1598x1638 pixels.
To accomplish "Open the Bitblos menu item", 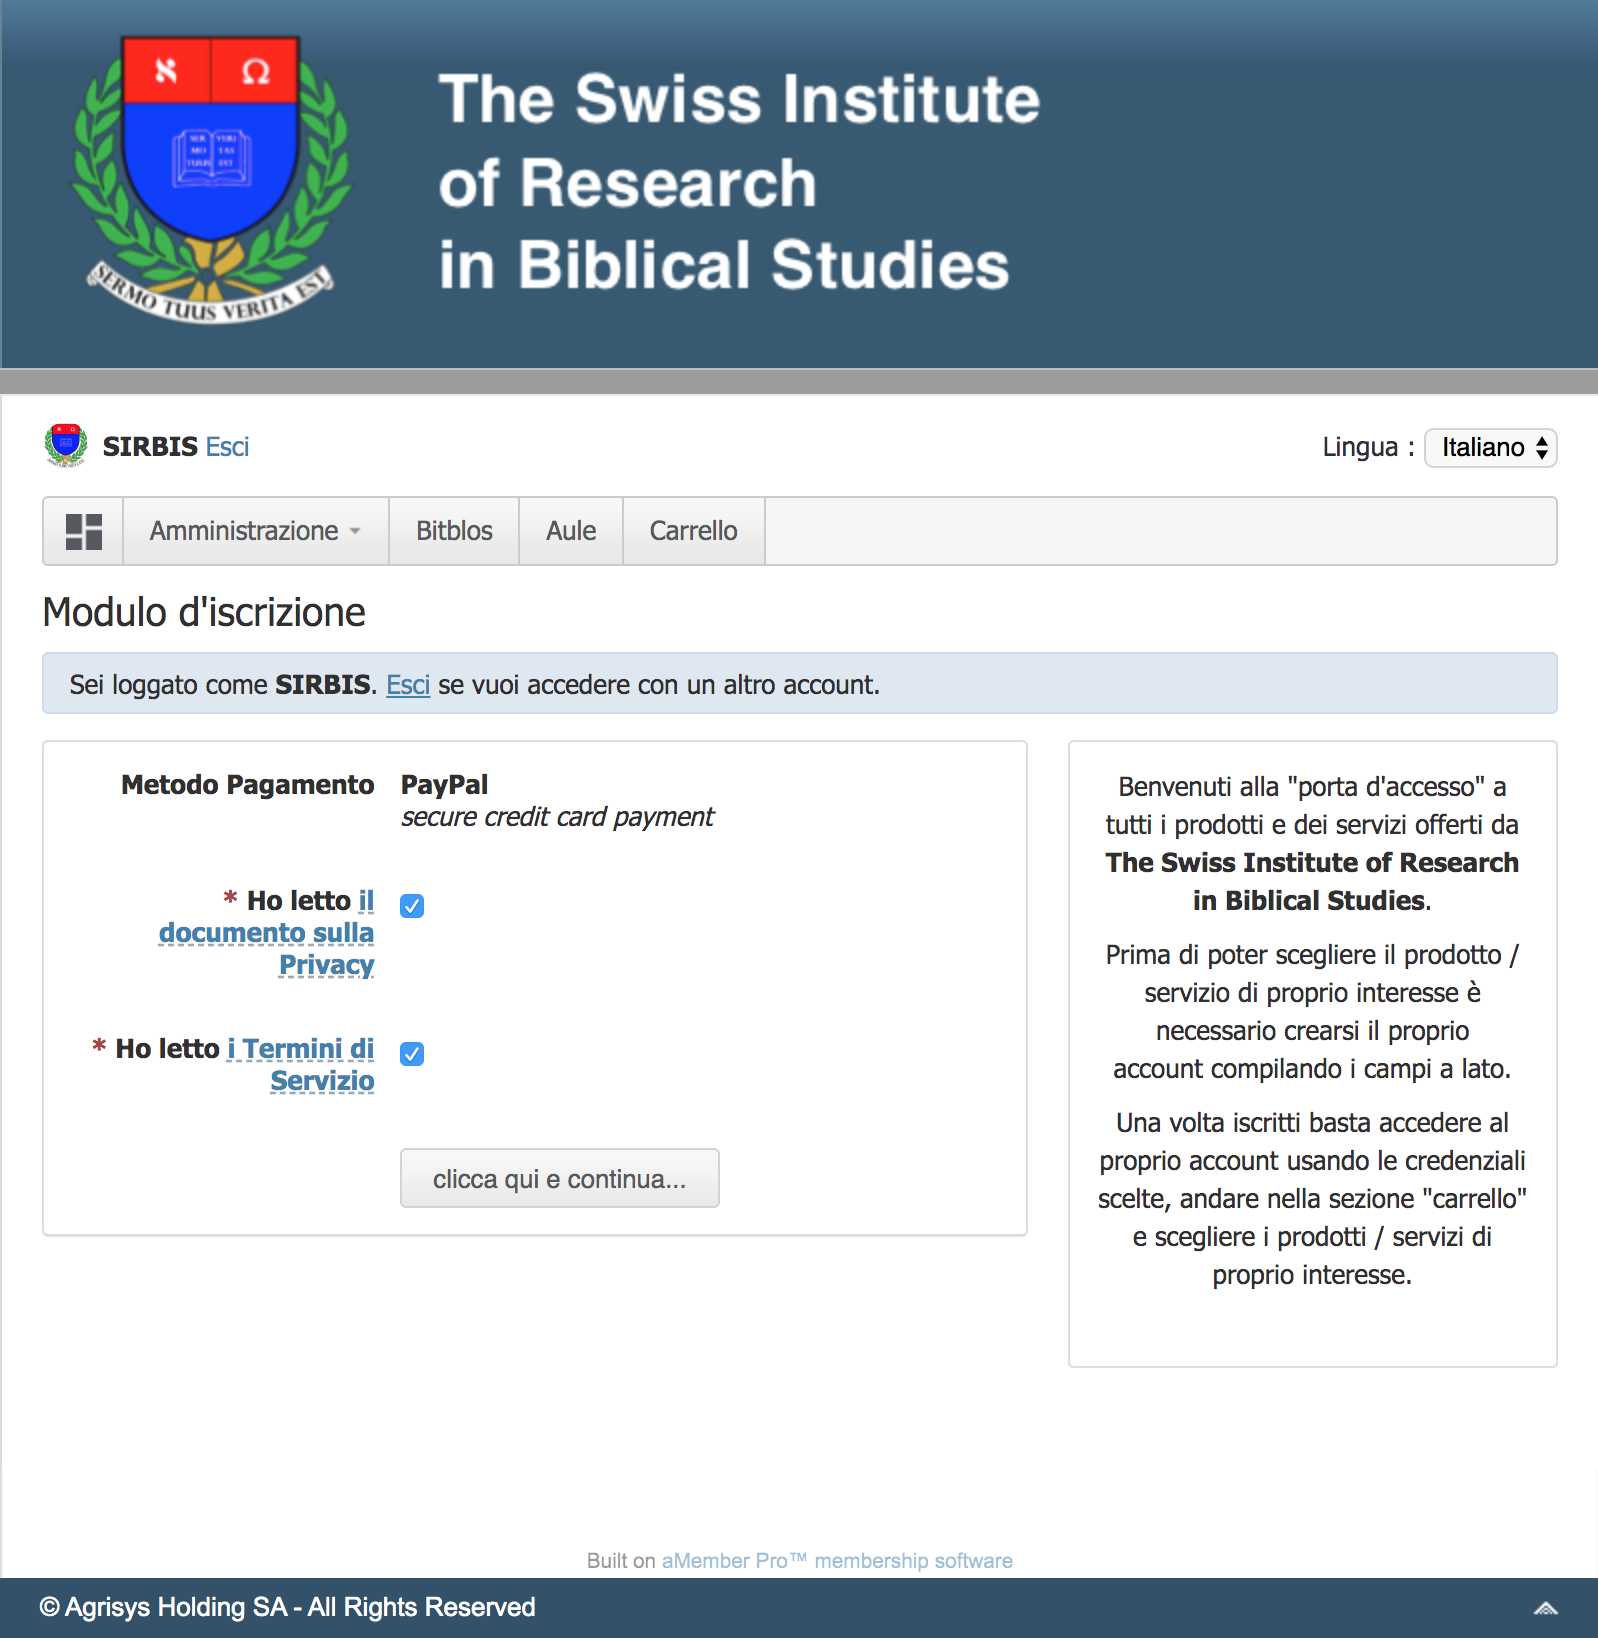I will (454, 531).
